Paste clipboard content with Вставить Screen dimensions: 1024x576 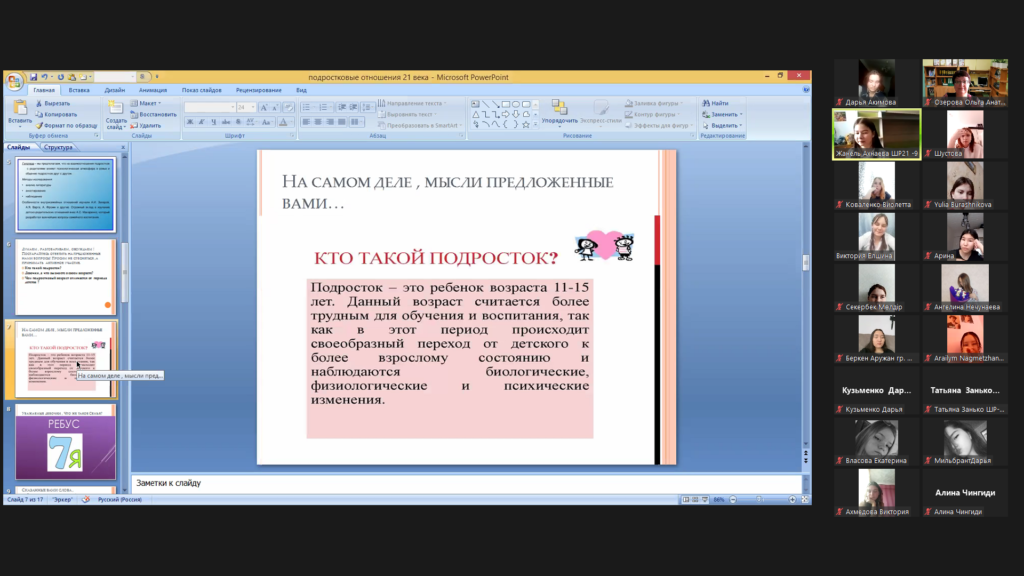[20, 112]
